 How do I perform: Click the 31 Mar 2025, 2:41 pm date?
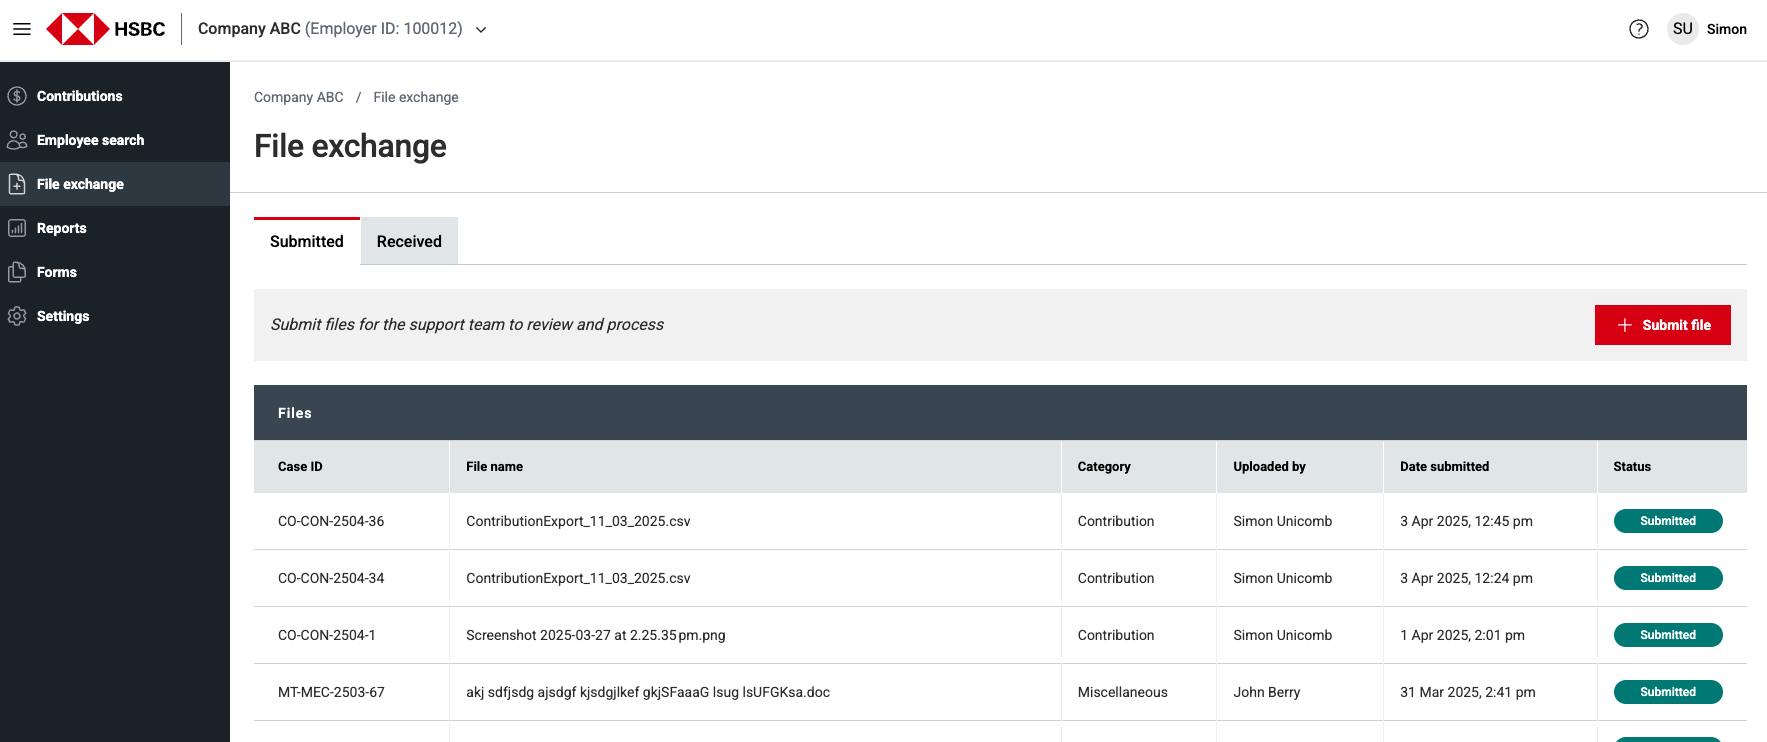point(1468,692)
